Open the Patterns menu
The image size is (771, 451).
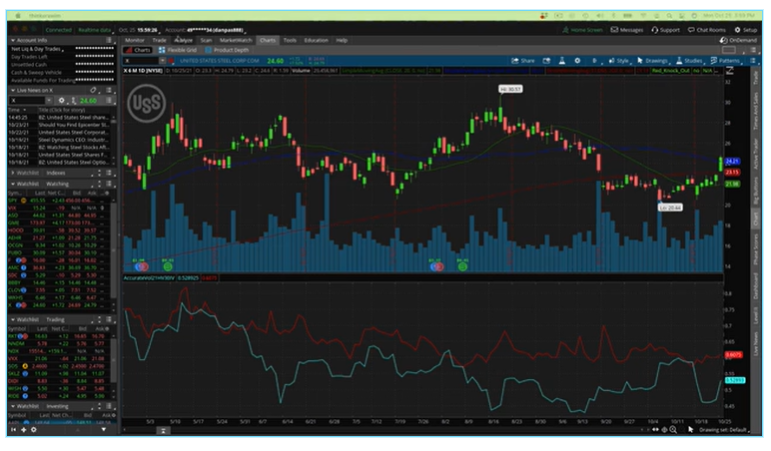pyautogui.click(x=725, y=60)
